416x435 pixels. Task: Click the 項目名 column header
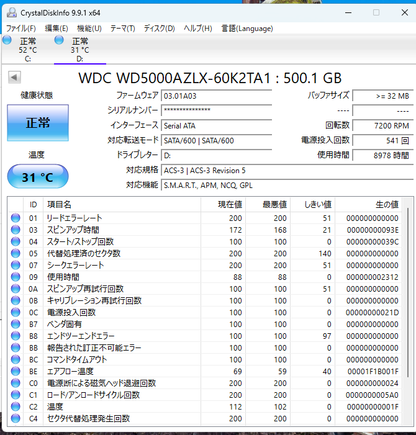[x=122, y=205]
